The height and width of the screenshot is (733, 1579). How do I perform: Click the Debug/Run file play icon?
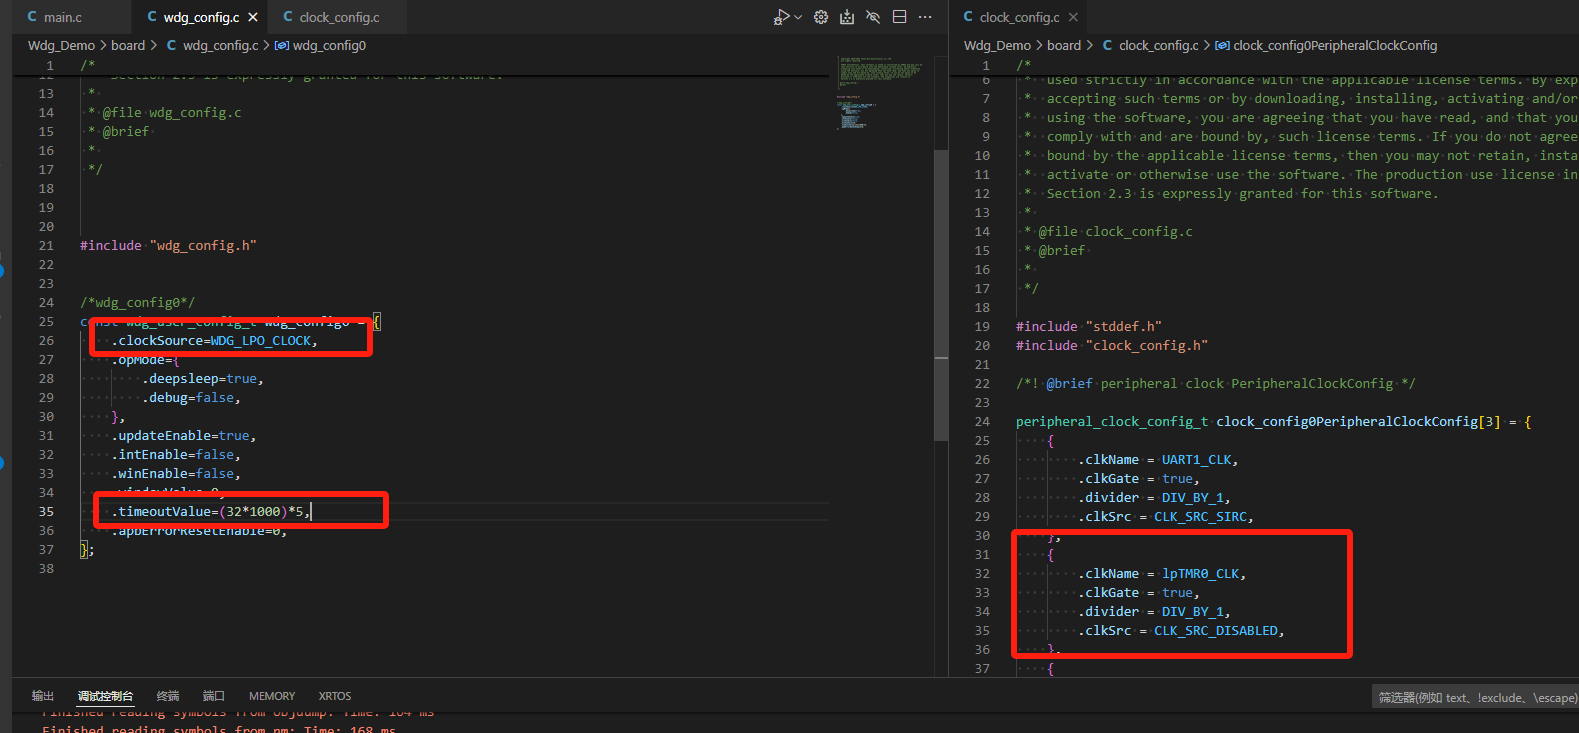782,17
